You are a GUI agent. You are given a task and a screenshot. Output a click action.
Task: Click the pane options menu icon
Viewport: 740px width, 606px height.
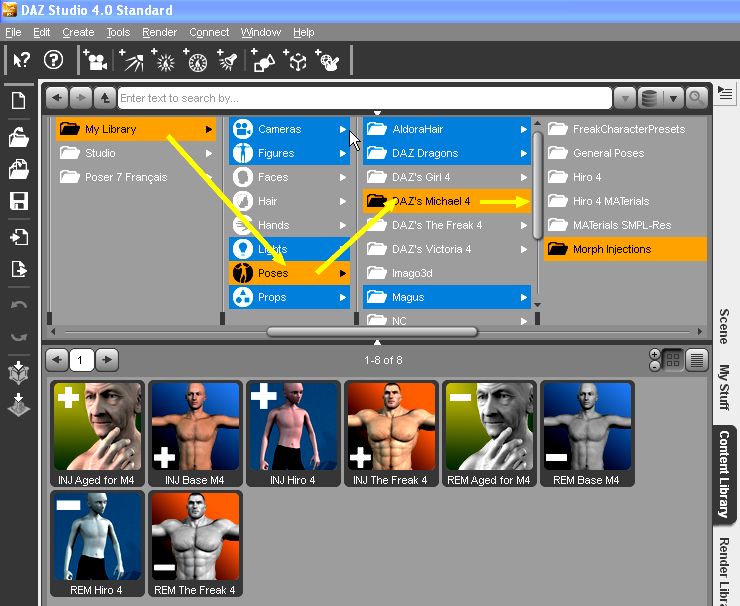point(724,93)
